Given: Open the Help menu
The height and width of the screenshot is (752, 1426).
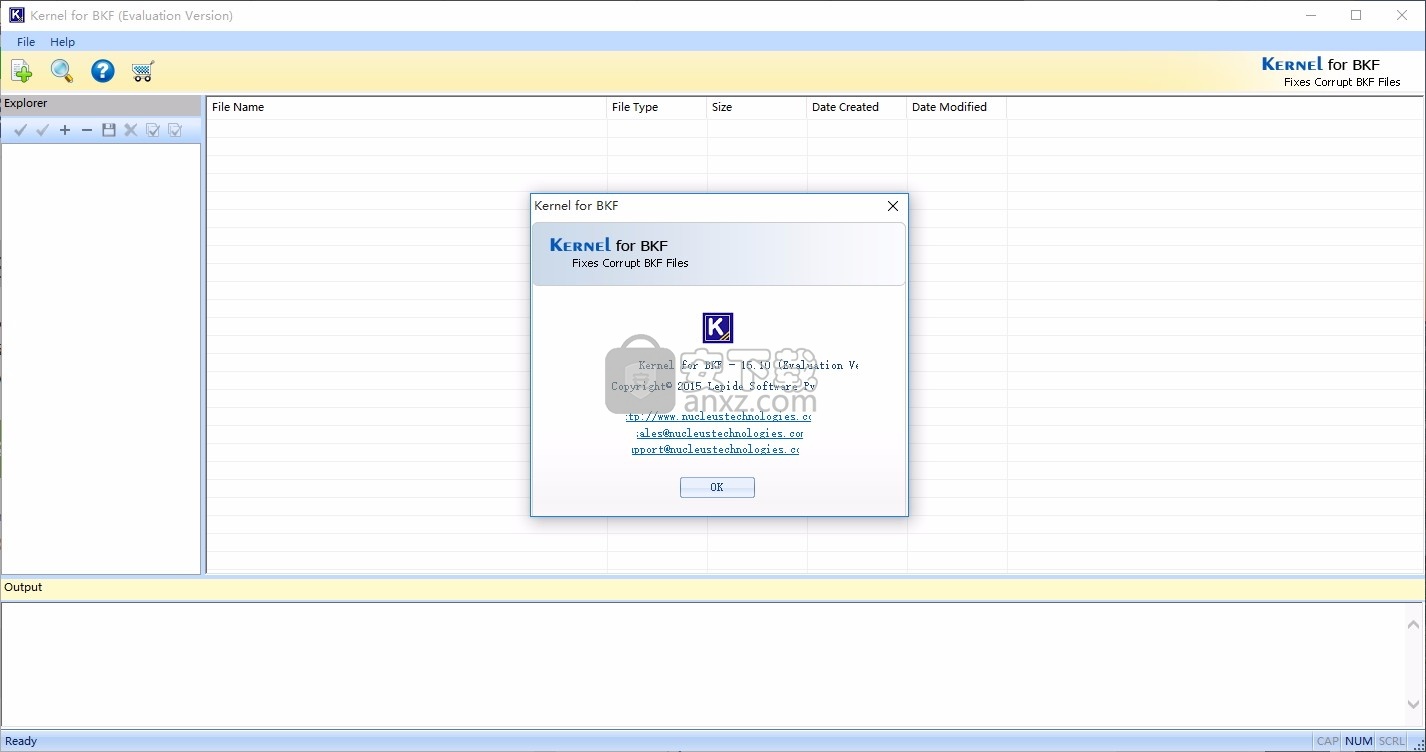Looking at the screenshot, I should 63,42.
